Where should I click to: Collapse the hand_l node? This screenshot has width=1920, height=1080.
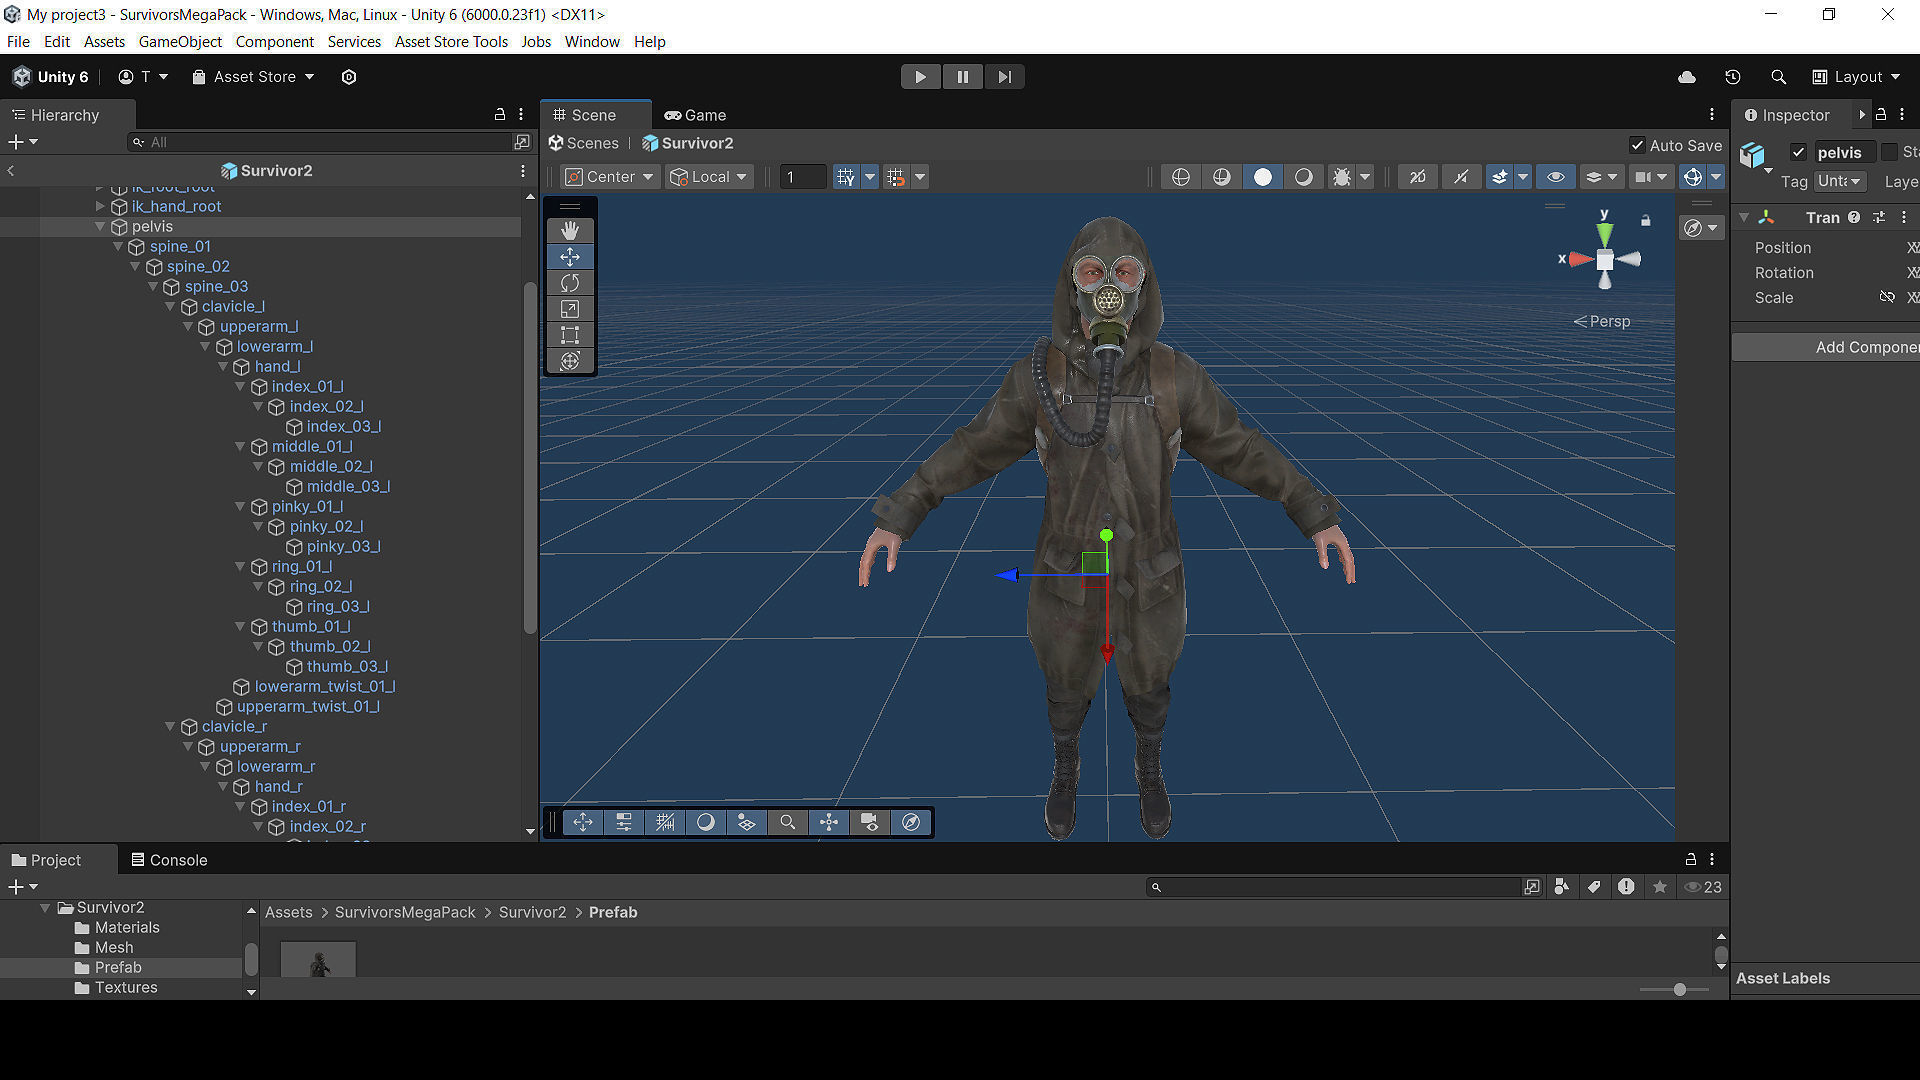(223, 366)
